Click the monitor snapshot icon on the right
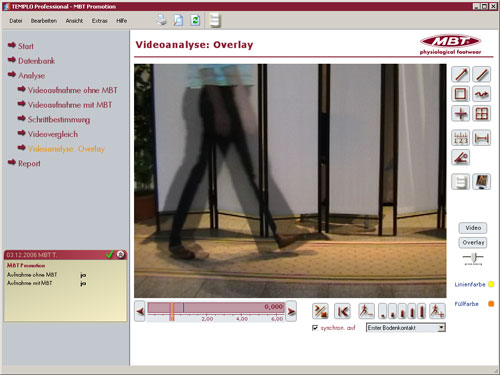Screen dimensions: 500x375 point(482,182)
